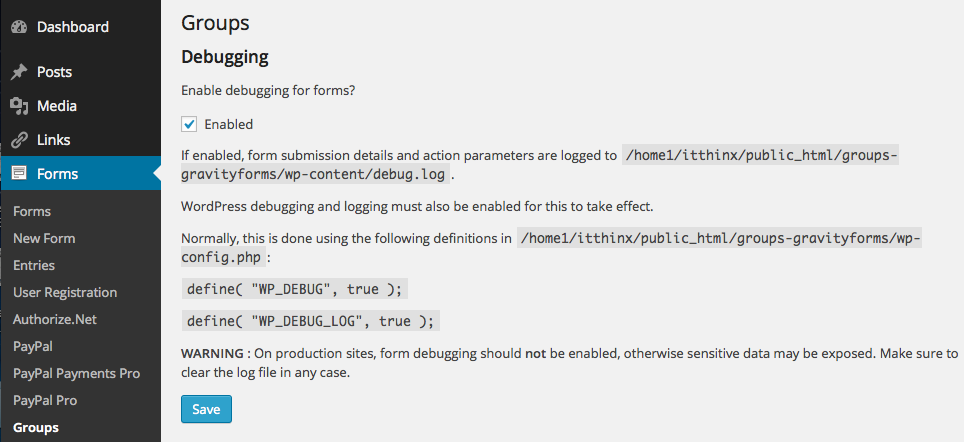This screenshot has height=442, width=964.
Task: View the Entries submenu page
Action: pyautogui.click(x=34, y=266)
